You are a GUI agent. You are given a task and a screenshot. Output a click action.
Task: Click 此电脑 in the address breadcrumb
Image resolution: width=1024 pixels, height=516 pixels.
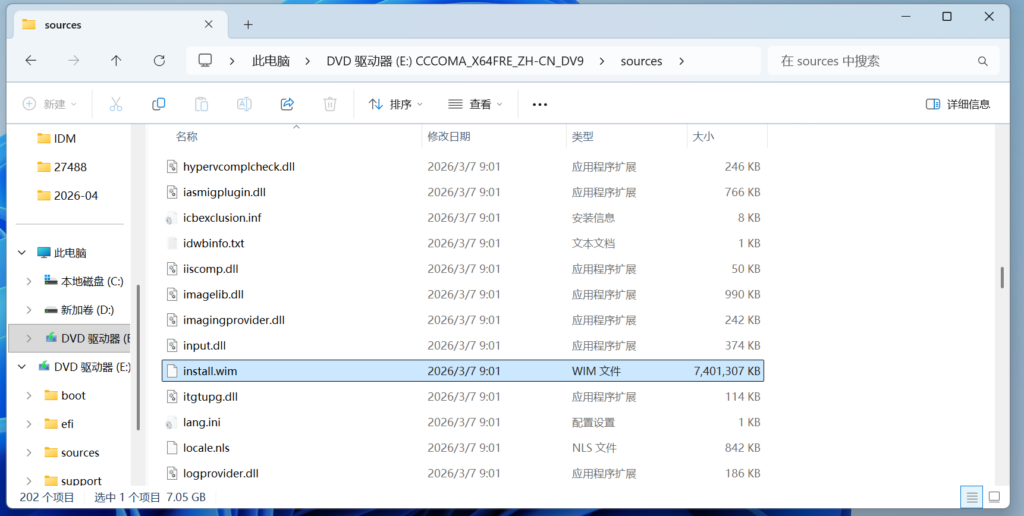point(270,61)
